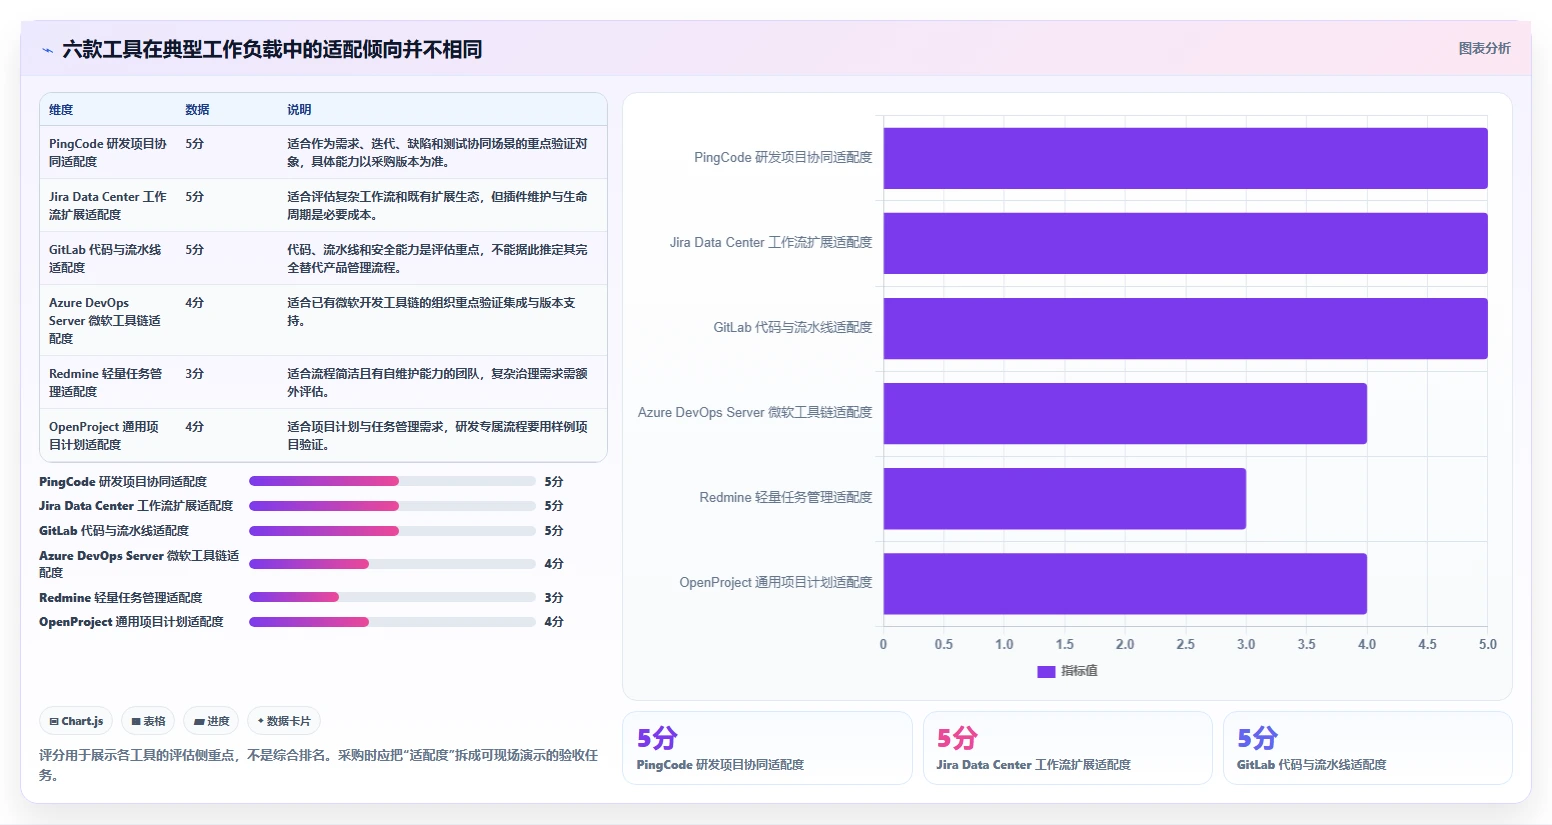Click the Azure DevOps Server chart bar

[x=1125, y=413]
